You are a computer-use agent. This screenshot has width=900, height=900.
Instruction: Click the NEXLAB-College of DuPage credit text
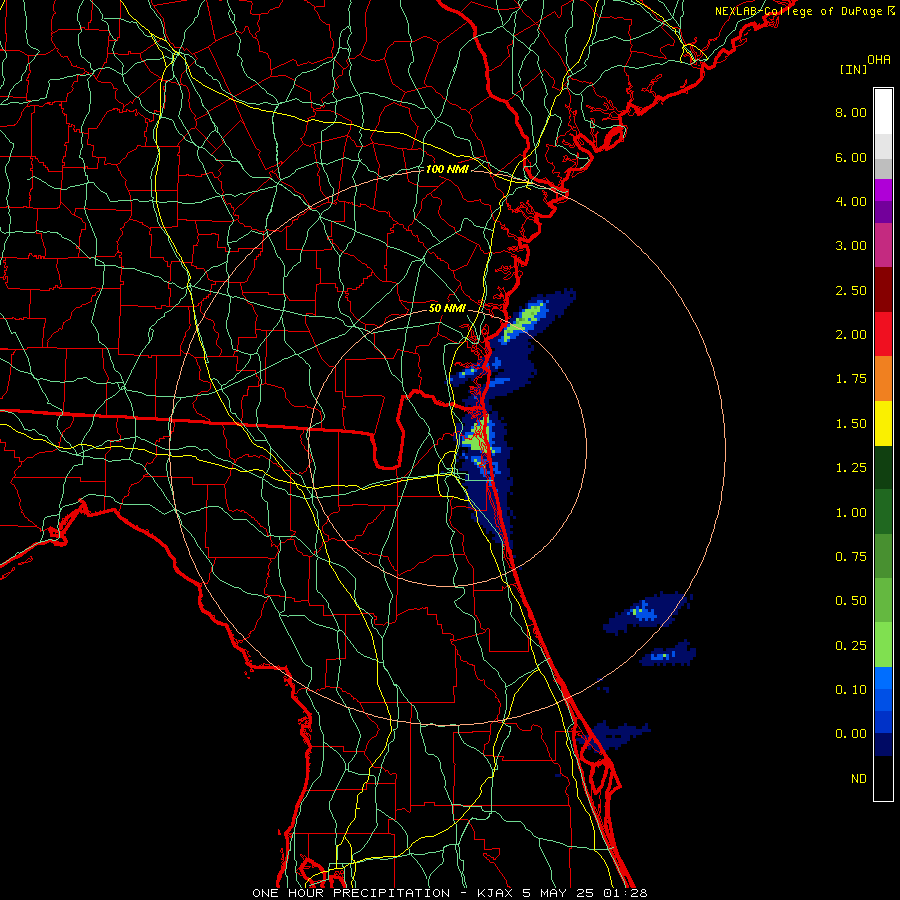[x=805, y=11]
